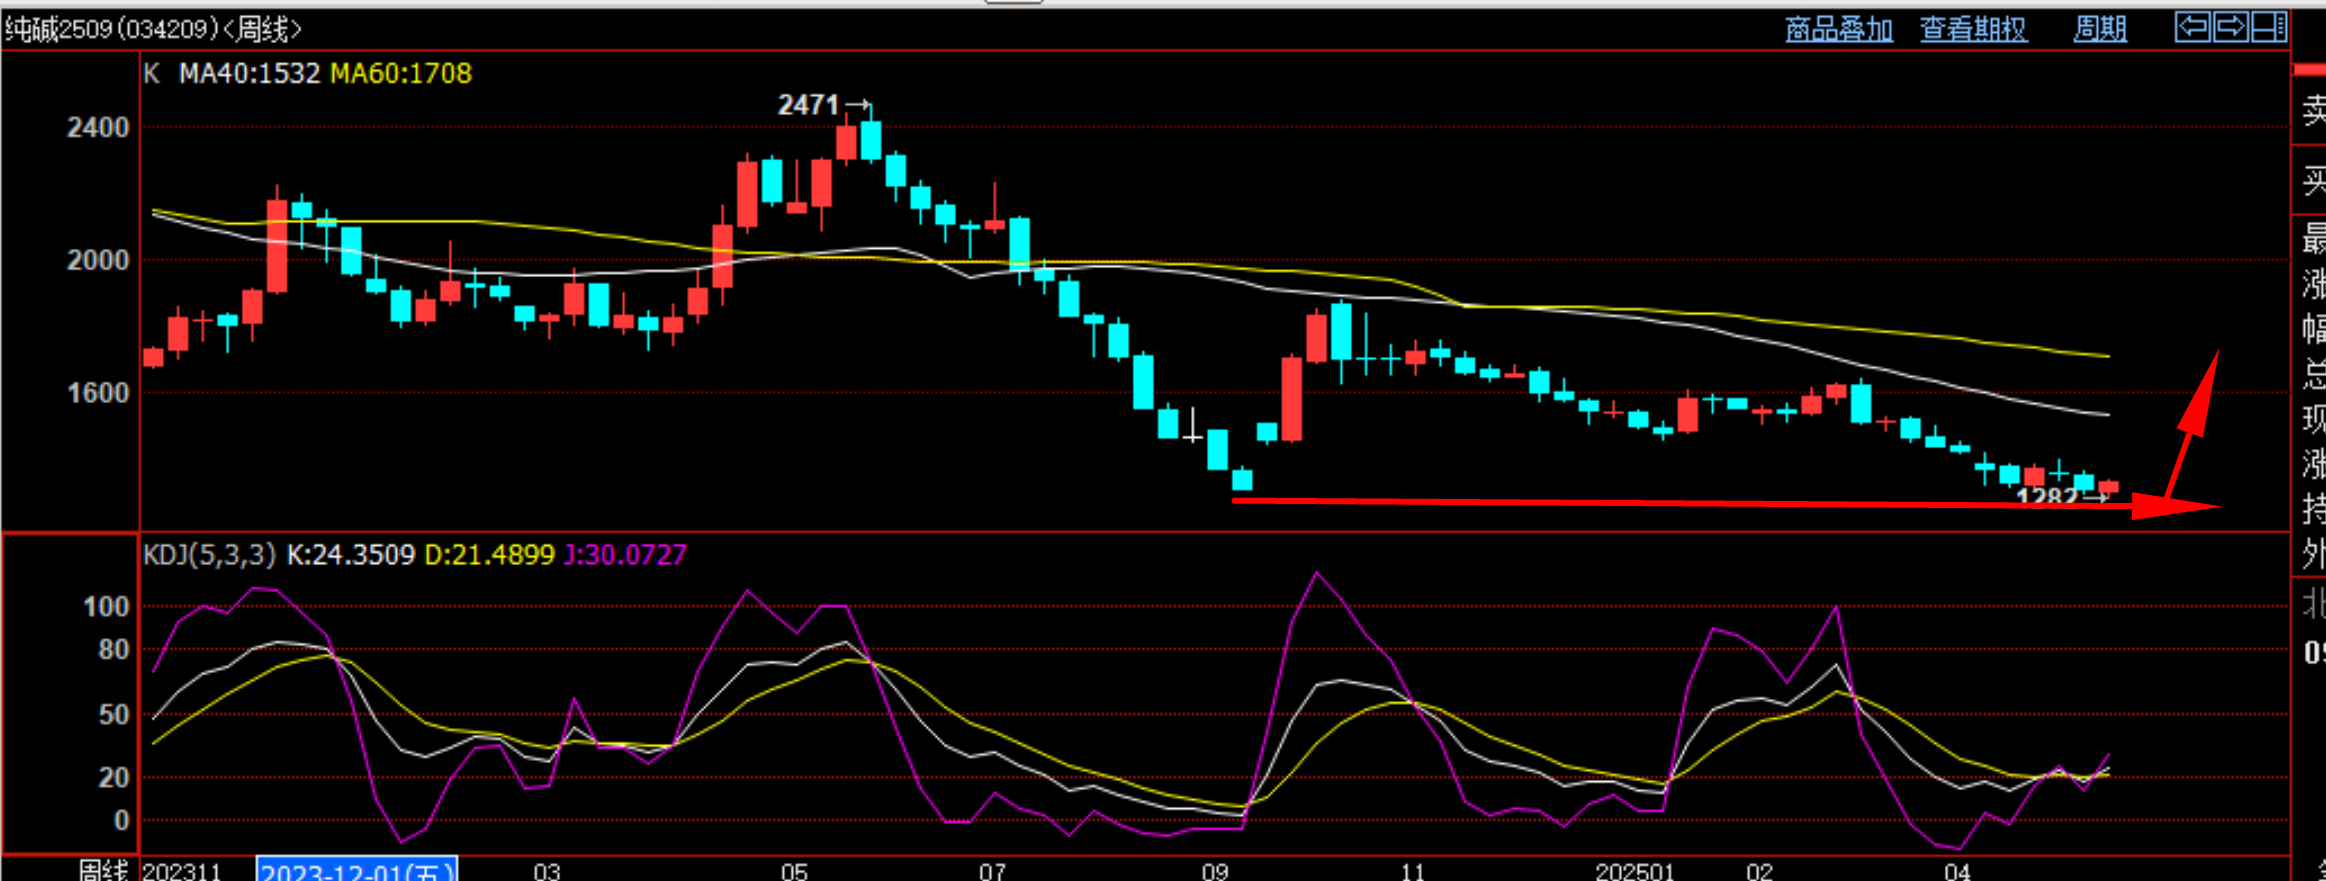The height and width of the screenshot is (881, 2326).
Task: Click the 202501 time axis label
Action: (x=1634, y=872)
